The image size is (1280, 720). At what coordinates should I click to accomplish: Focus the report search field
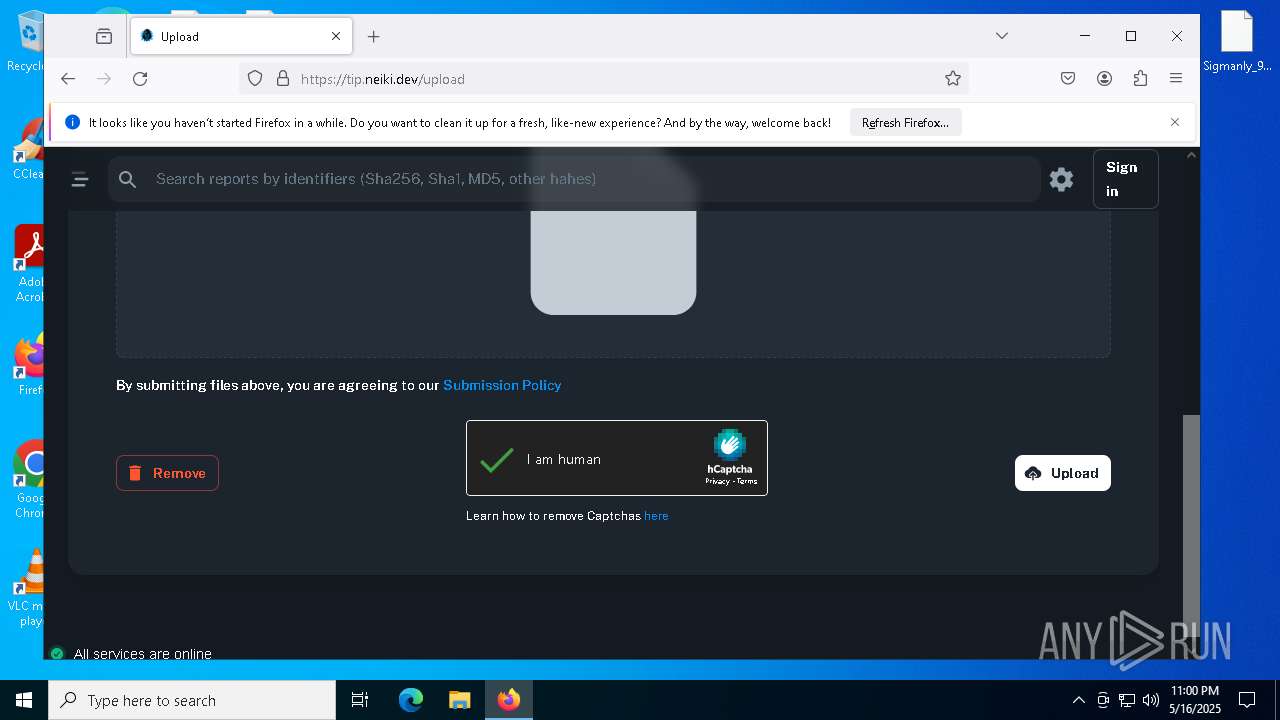(x=575, y=179)
